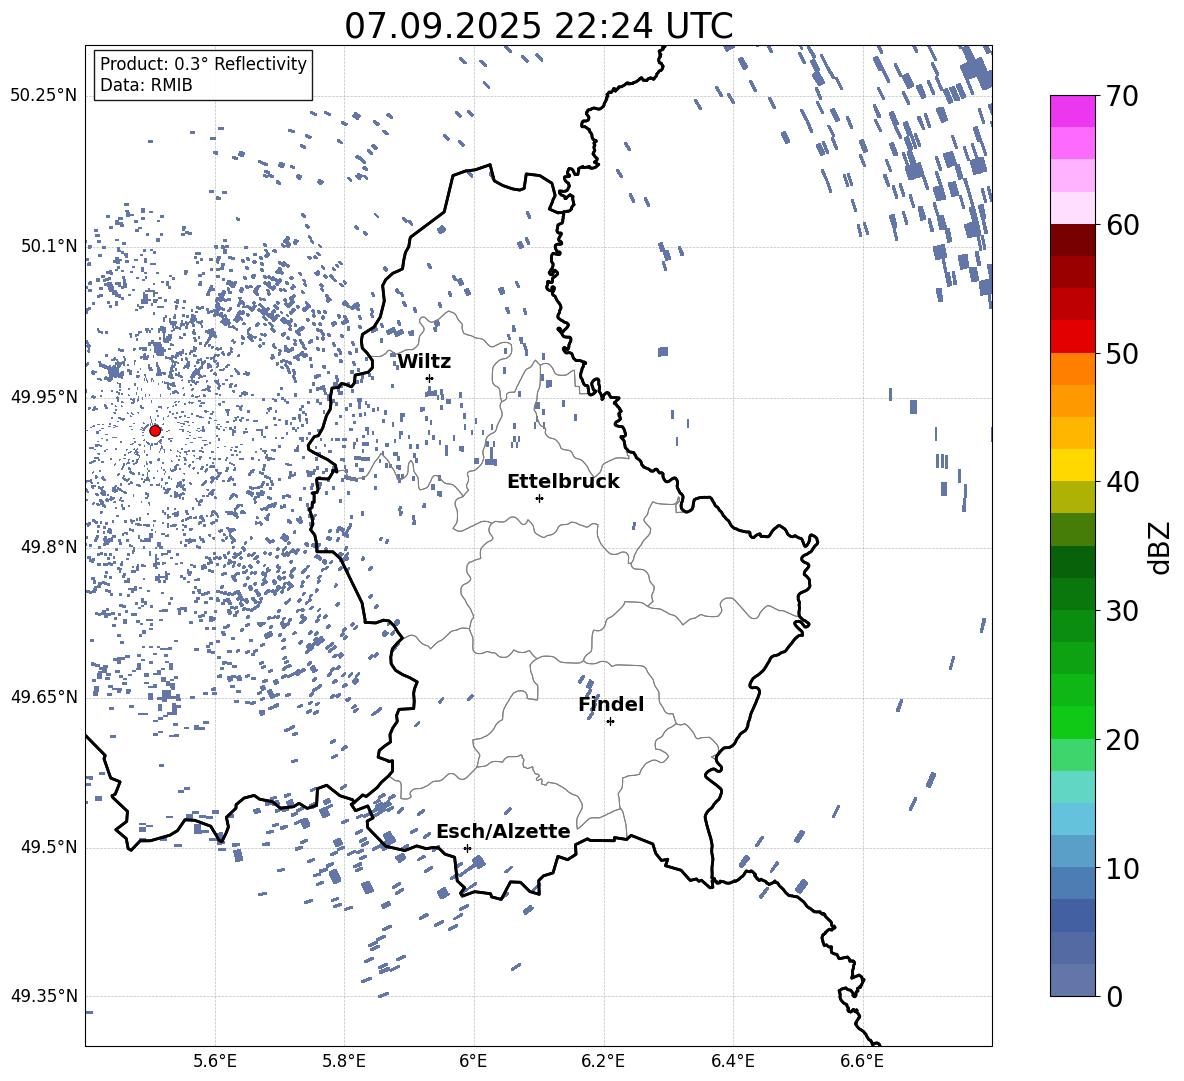Click the latitude label 49.35°N
This screenshot has height=1081, width=1184.
[x=44, y=996]
